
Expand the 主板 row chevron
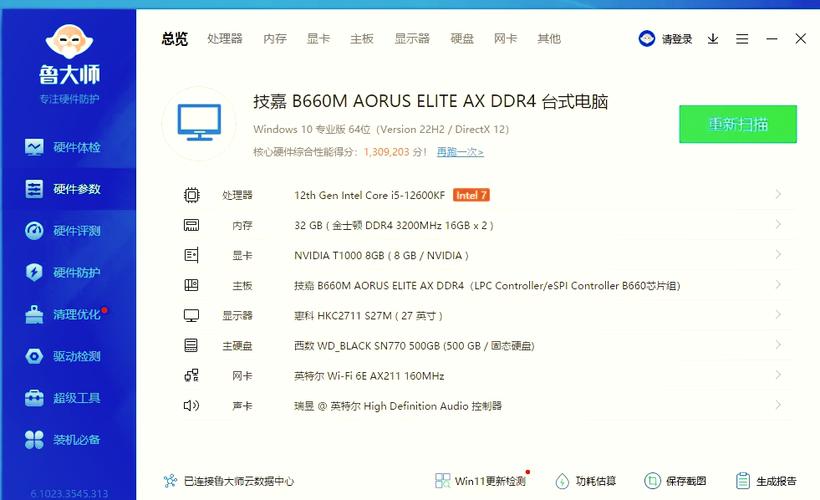click(x=778, y=285)
